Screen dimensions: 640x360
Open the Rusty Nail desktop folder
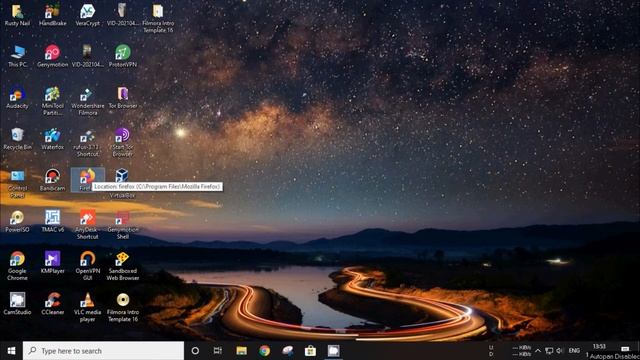[x=17, y=15]
